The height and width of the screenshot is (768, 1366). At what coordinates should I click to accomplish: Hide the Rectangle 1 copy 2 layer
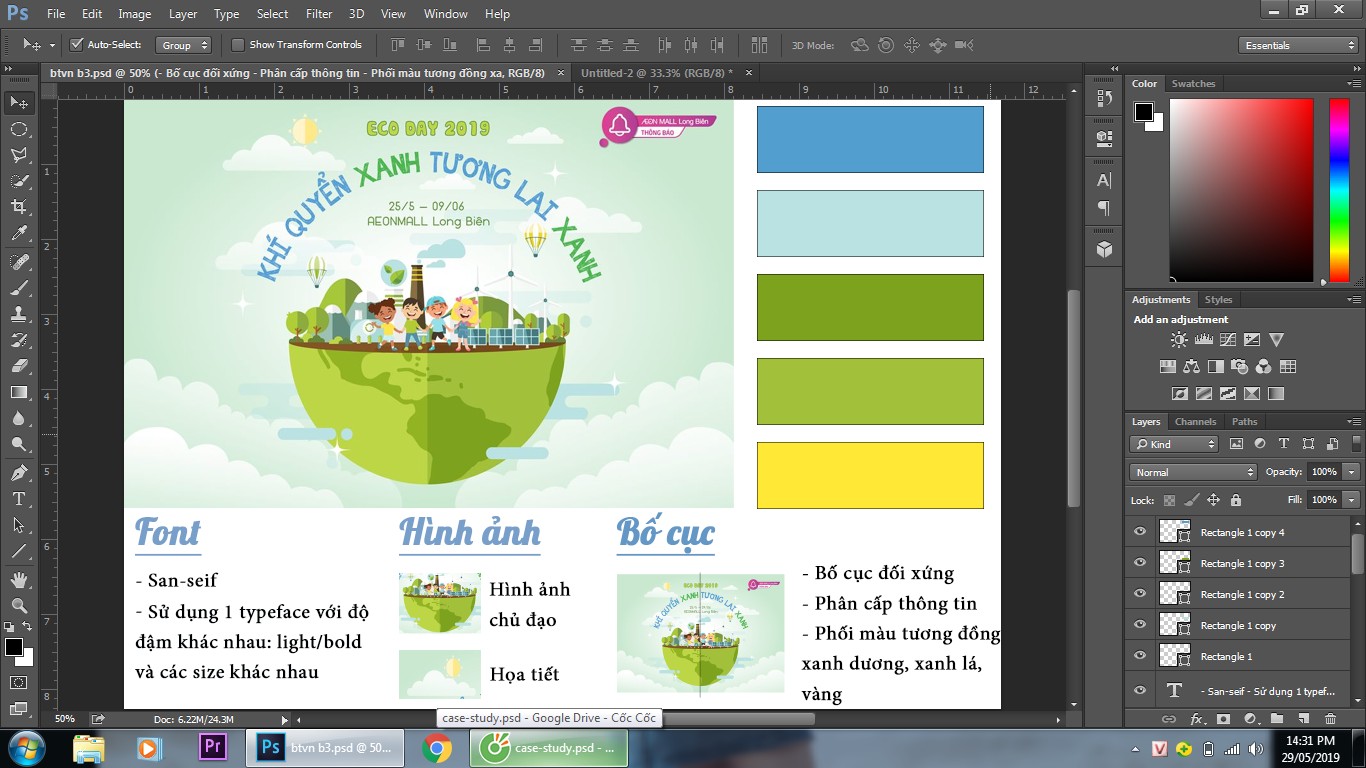1140,594
